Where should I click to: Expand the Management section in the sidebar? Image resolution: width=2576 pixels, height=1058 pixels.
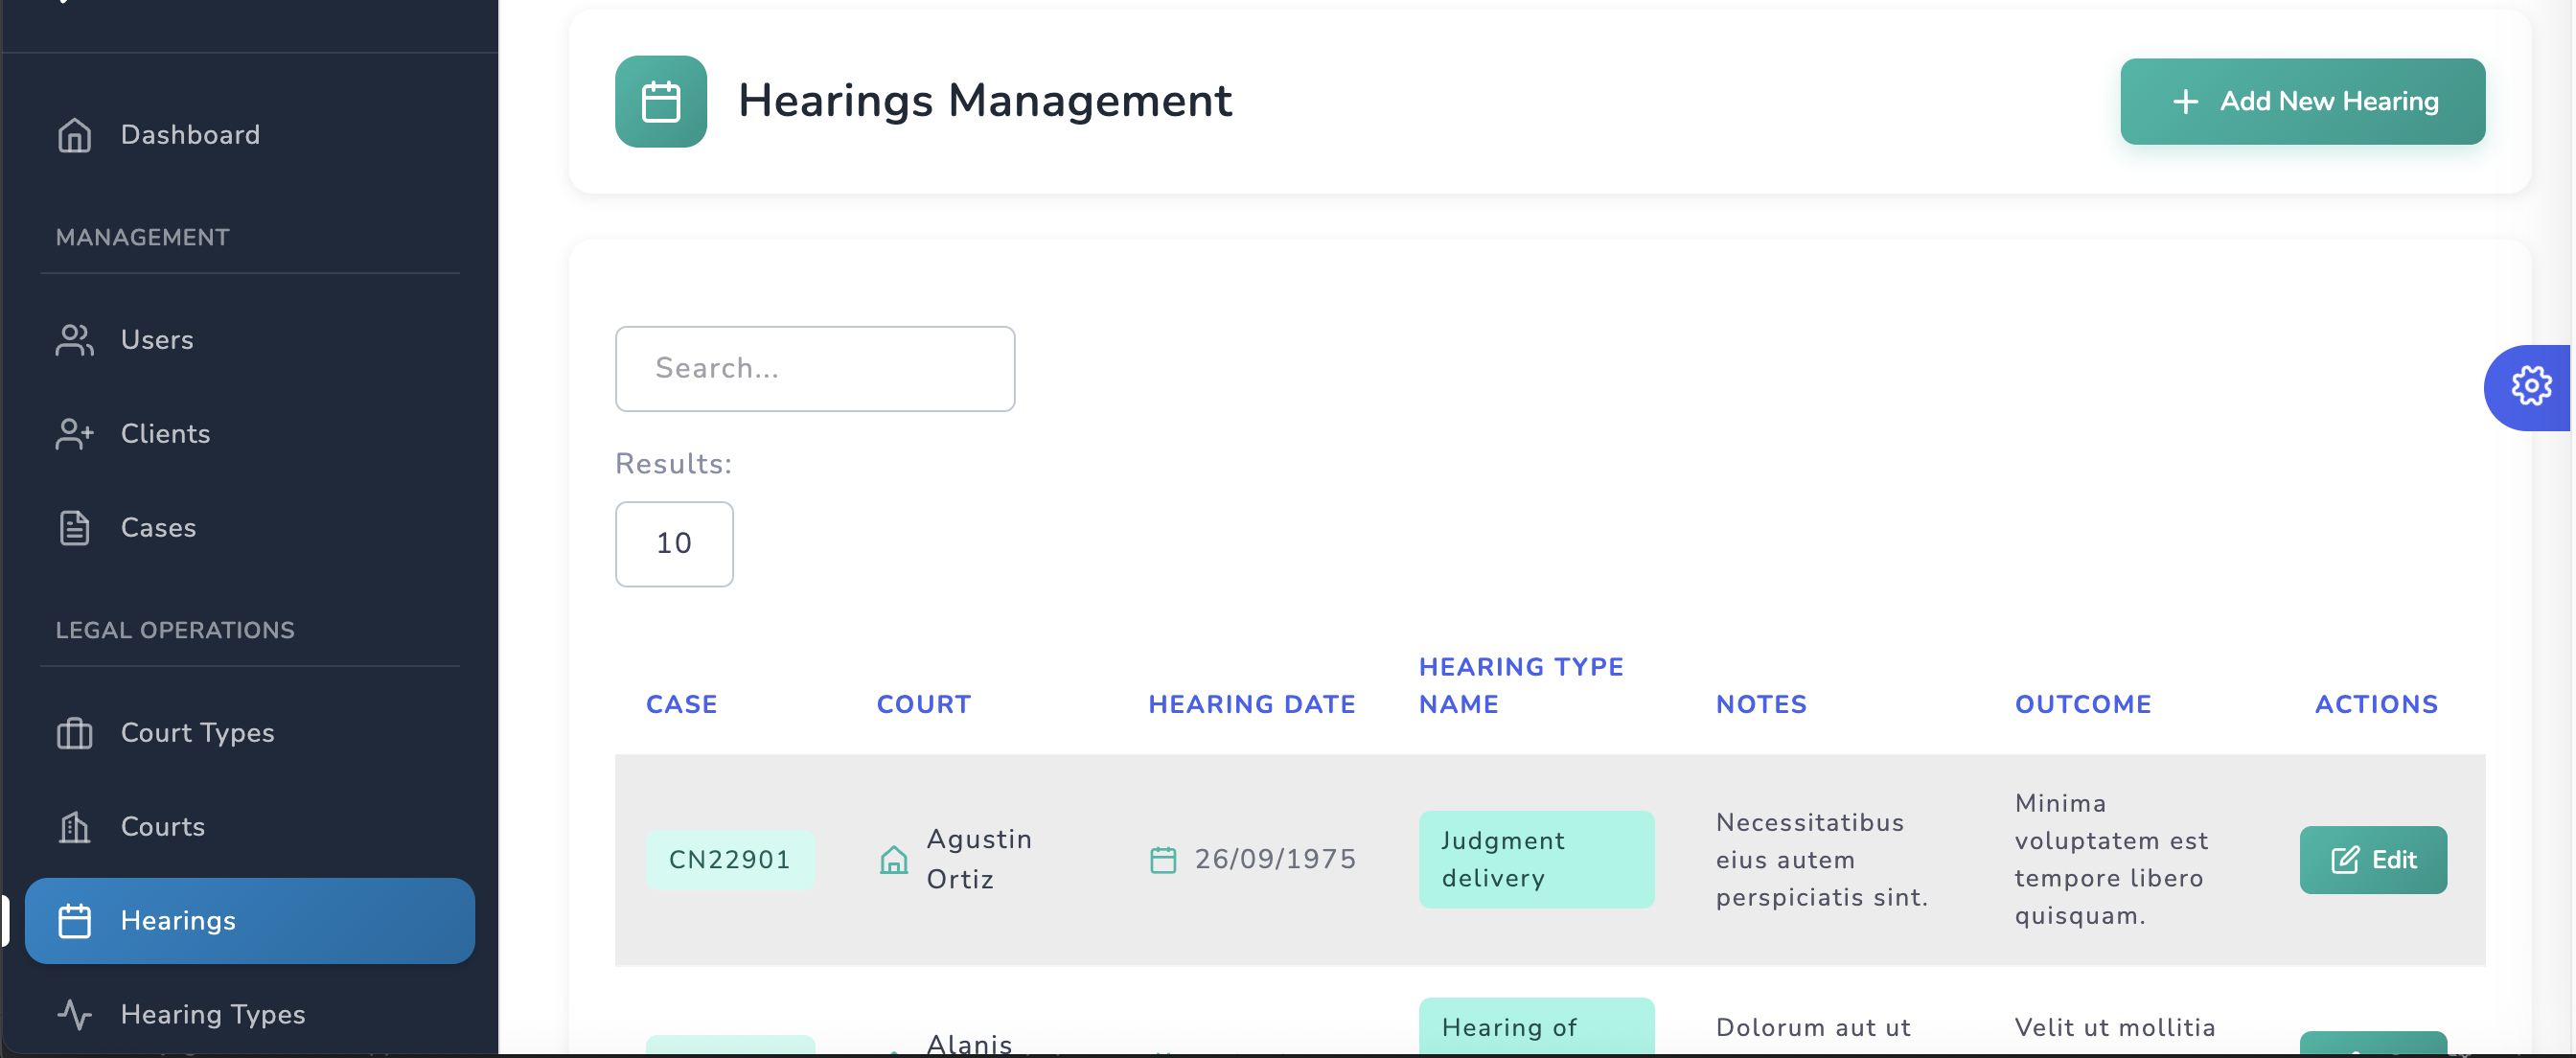click(x=142, y=237)
